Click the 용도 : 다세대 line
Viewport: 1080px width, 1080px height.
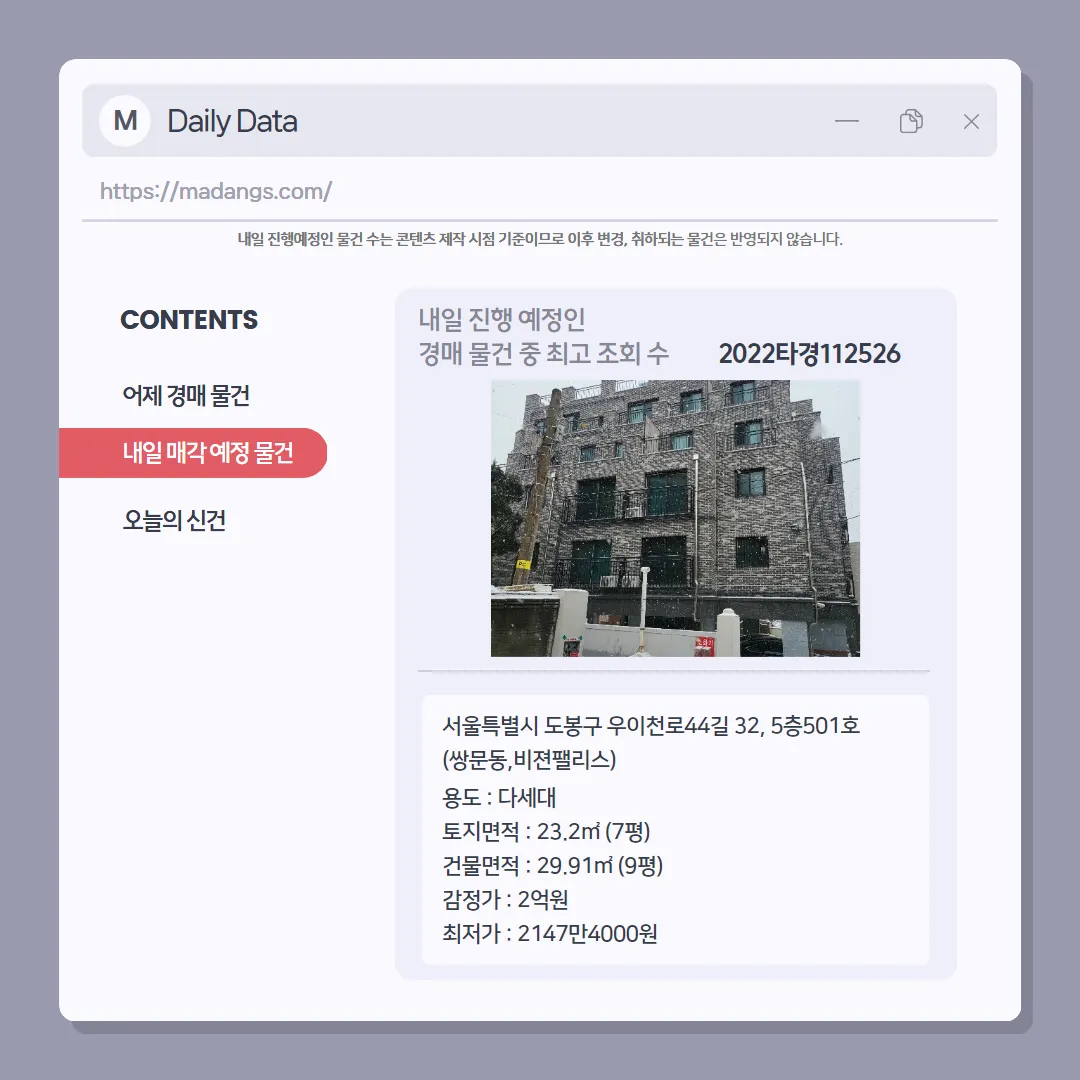[499, 797]
